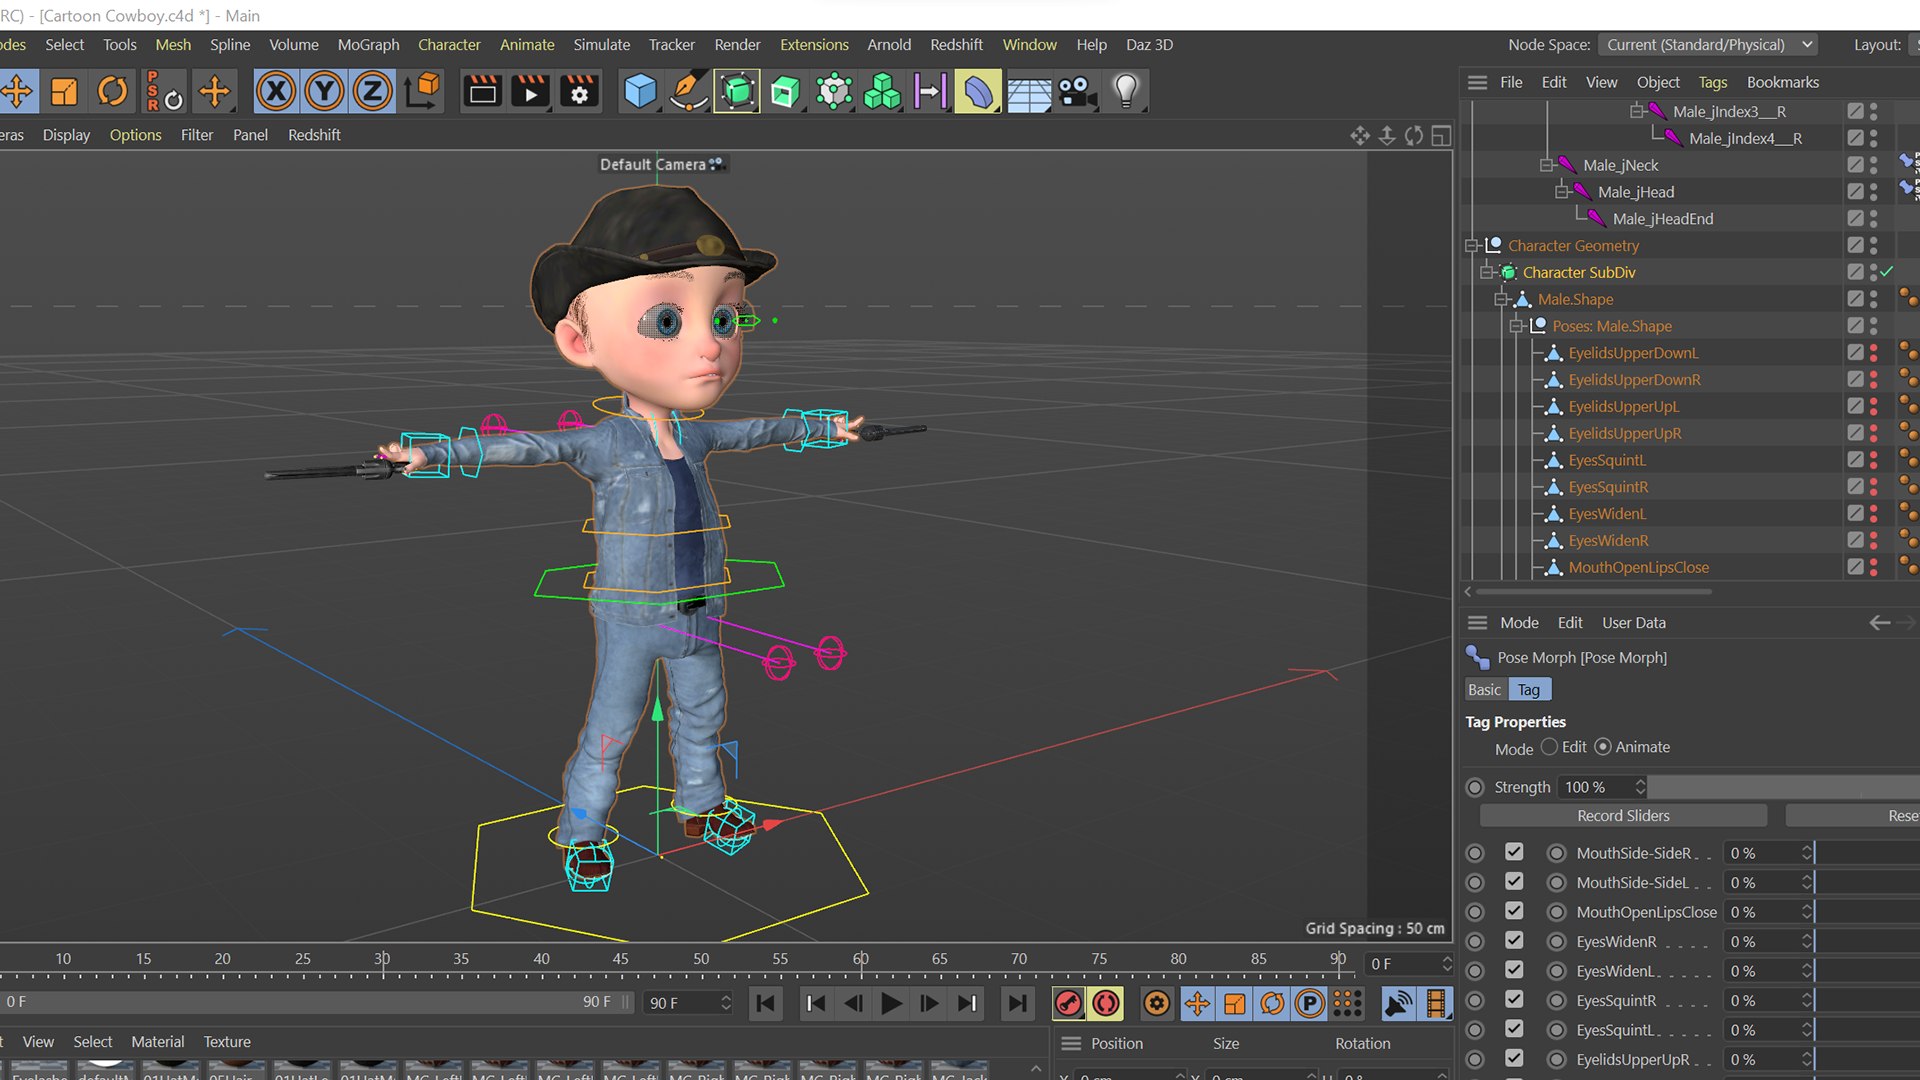Uncheck the MouthOpenLipsClose checkbox
This screenshot has width=1920, height=1080.
(x=1514, y=911)
